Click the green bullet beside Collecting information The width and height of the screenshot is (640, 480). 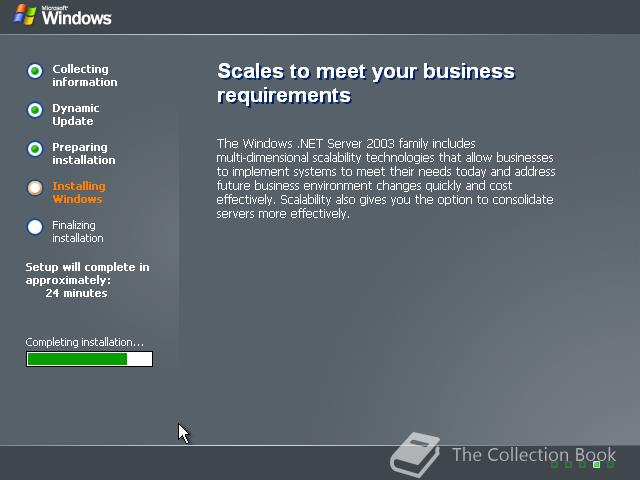35,71
